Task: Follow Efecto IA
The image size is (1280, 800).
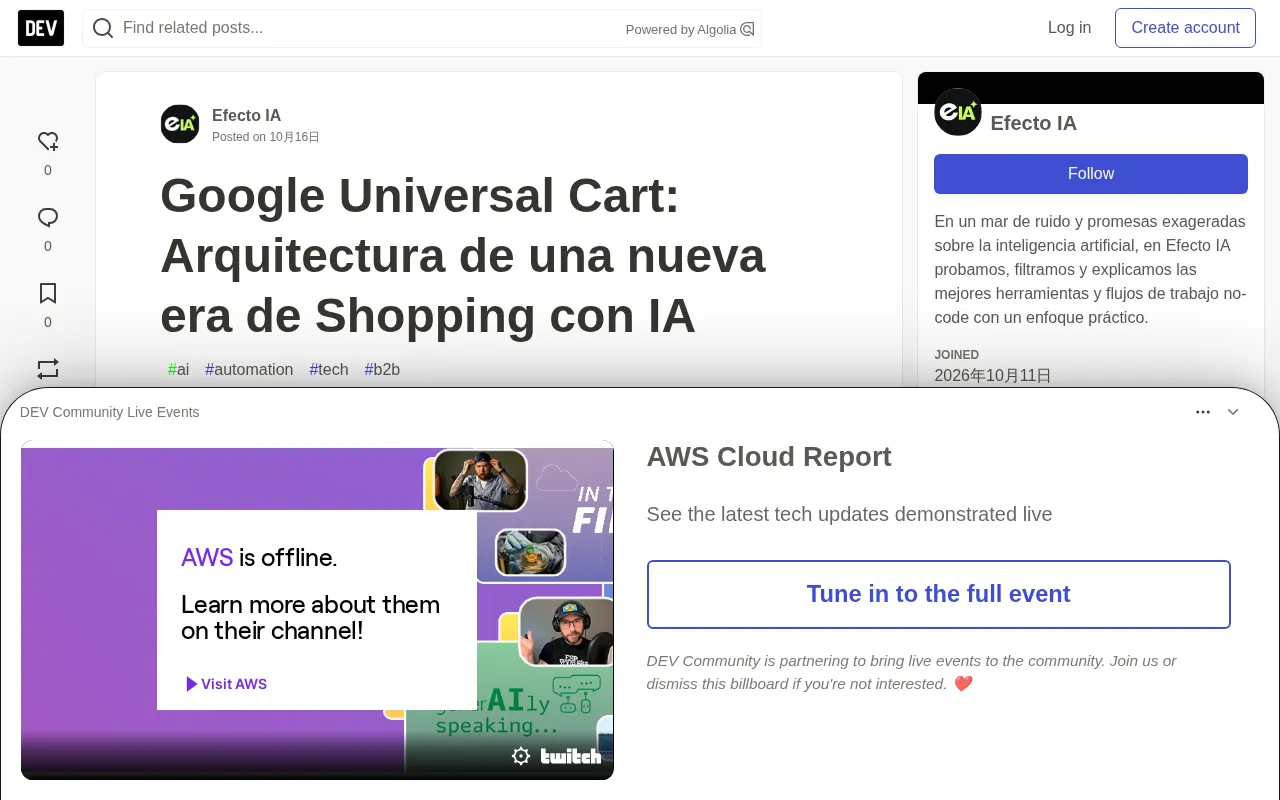Action: [1091, 174]
